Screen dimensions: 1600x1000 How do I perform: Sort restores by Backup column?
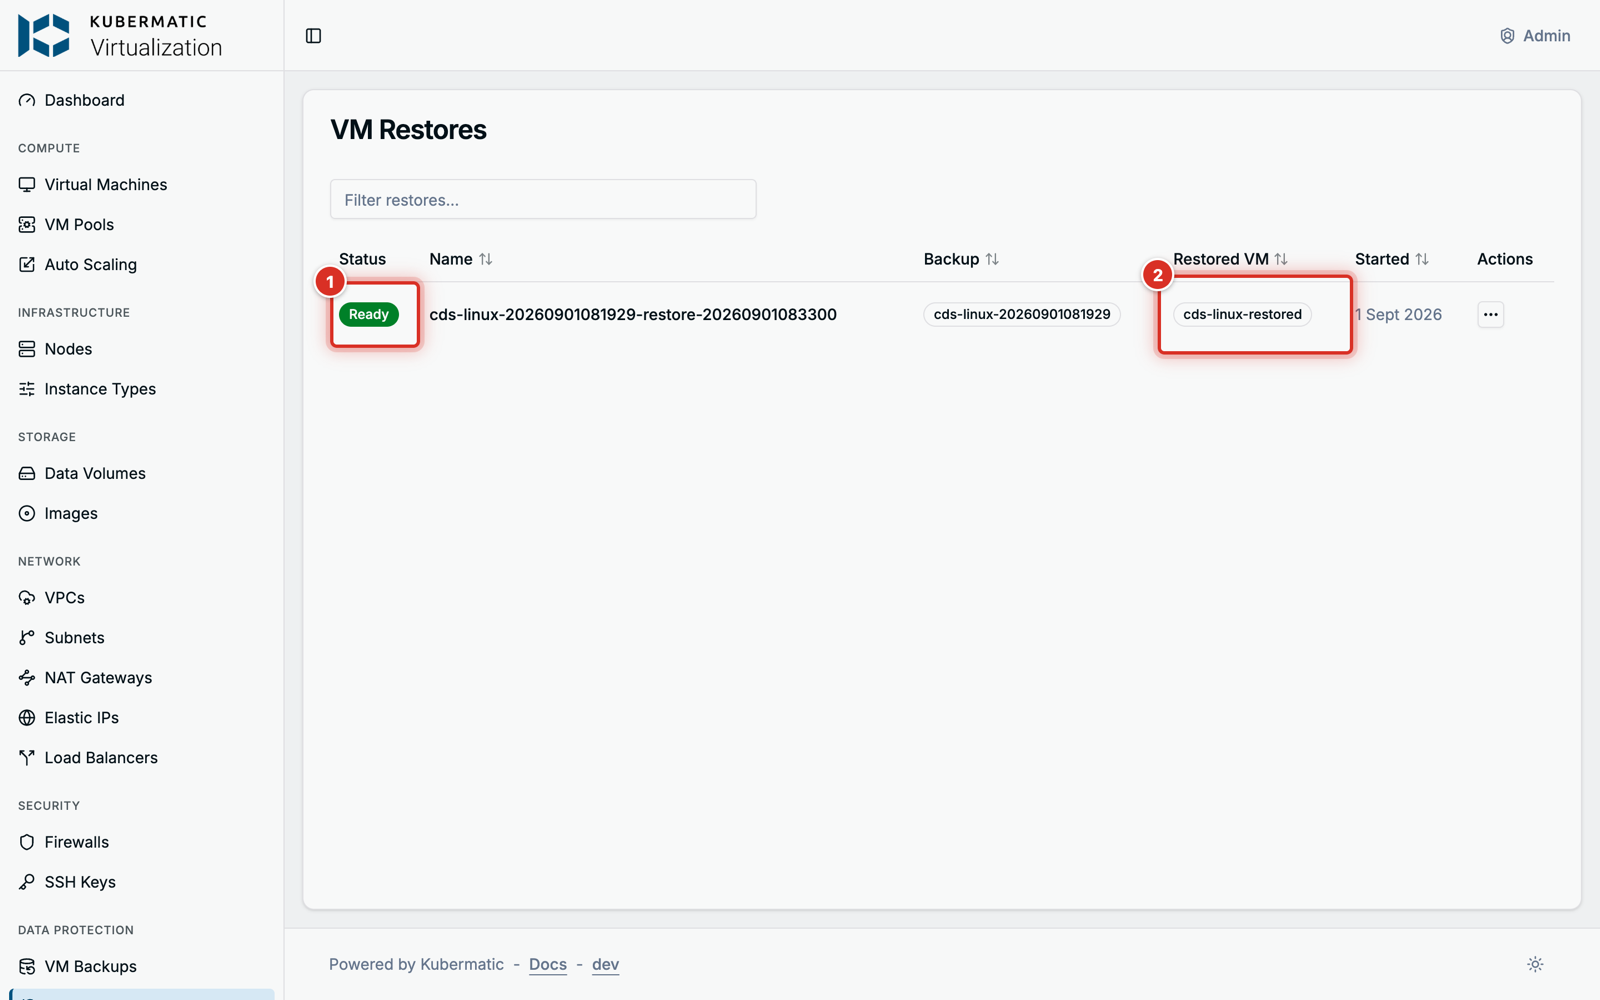click(x=961, y=259)
